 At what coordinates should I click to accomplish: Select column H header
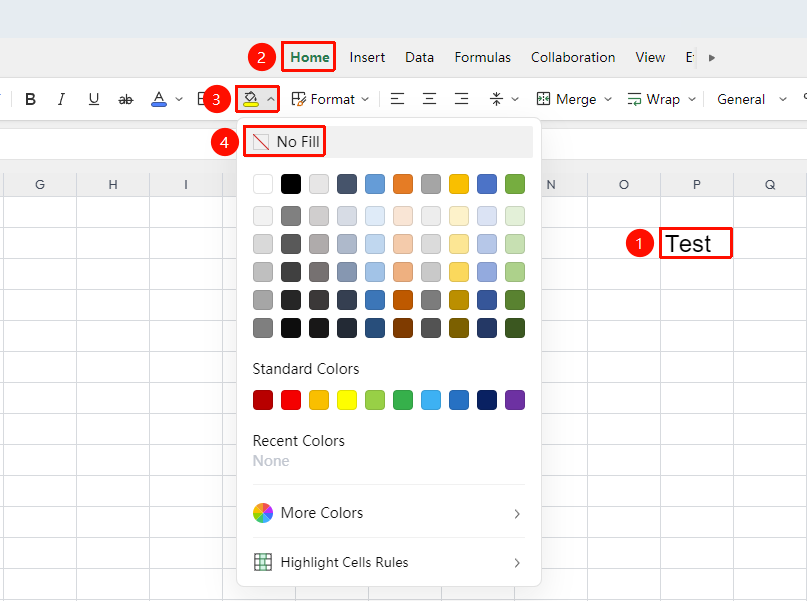(x=113, y=184)
